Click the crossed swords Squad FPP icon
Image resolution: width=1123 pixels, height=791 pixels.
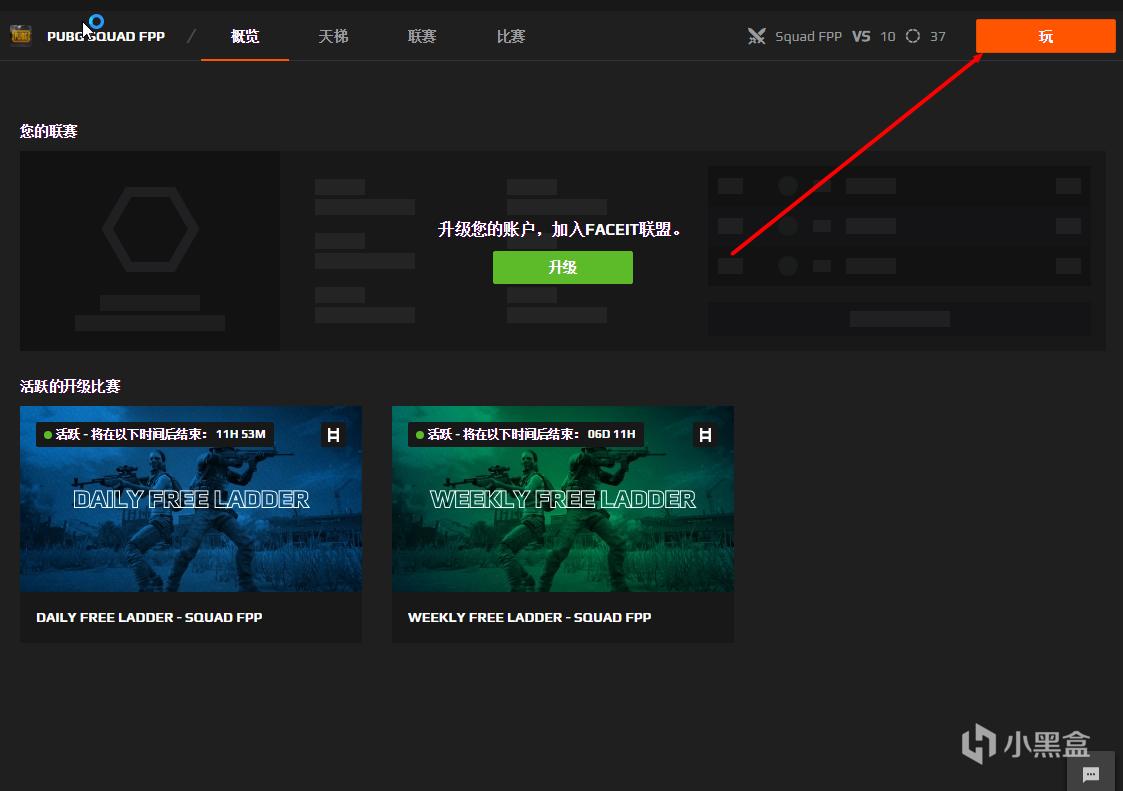(x=756, y=36)
